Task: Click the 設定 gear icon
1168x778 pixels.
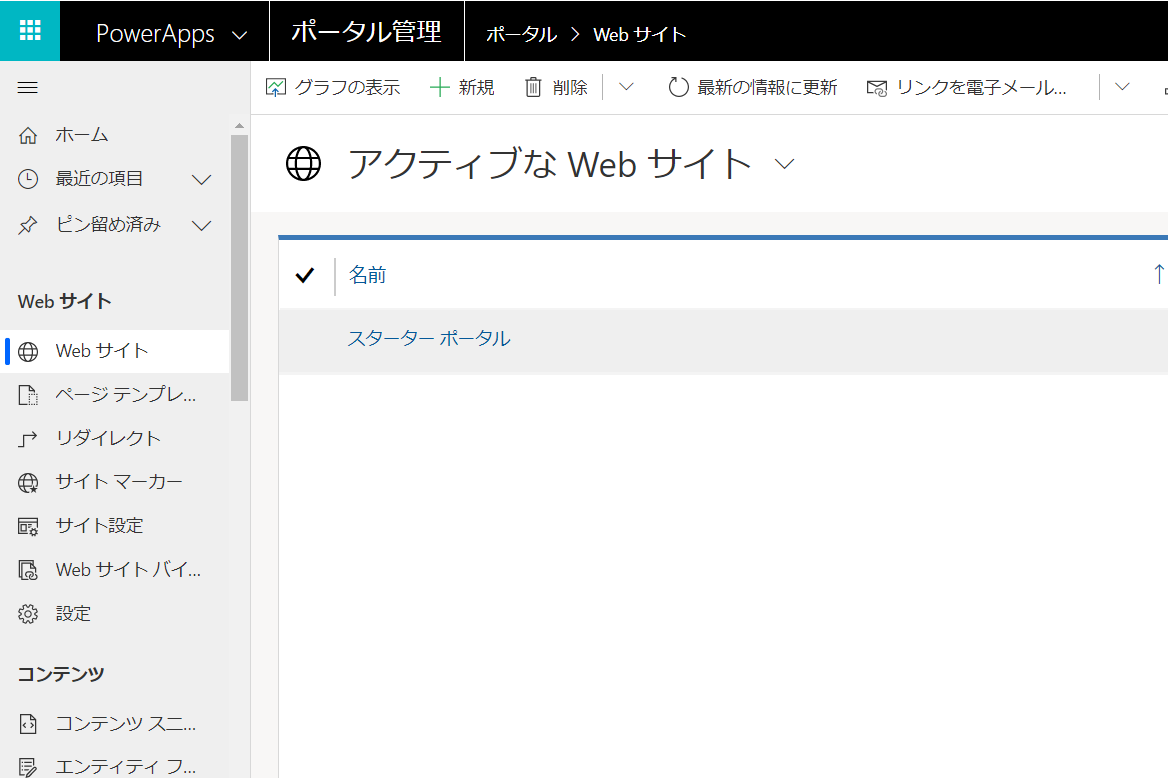Action: coord(28,614)
